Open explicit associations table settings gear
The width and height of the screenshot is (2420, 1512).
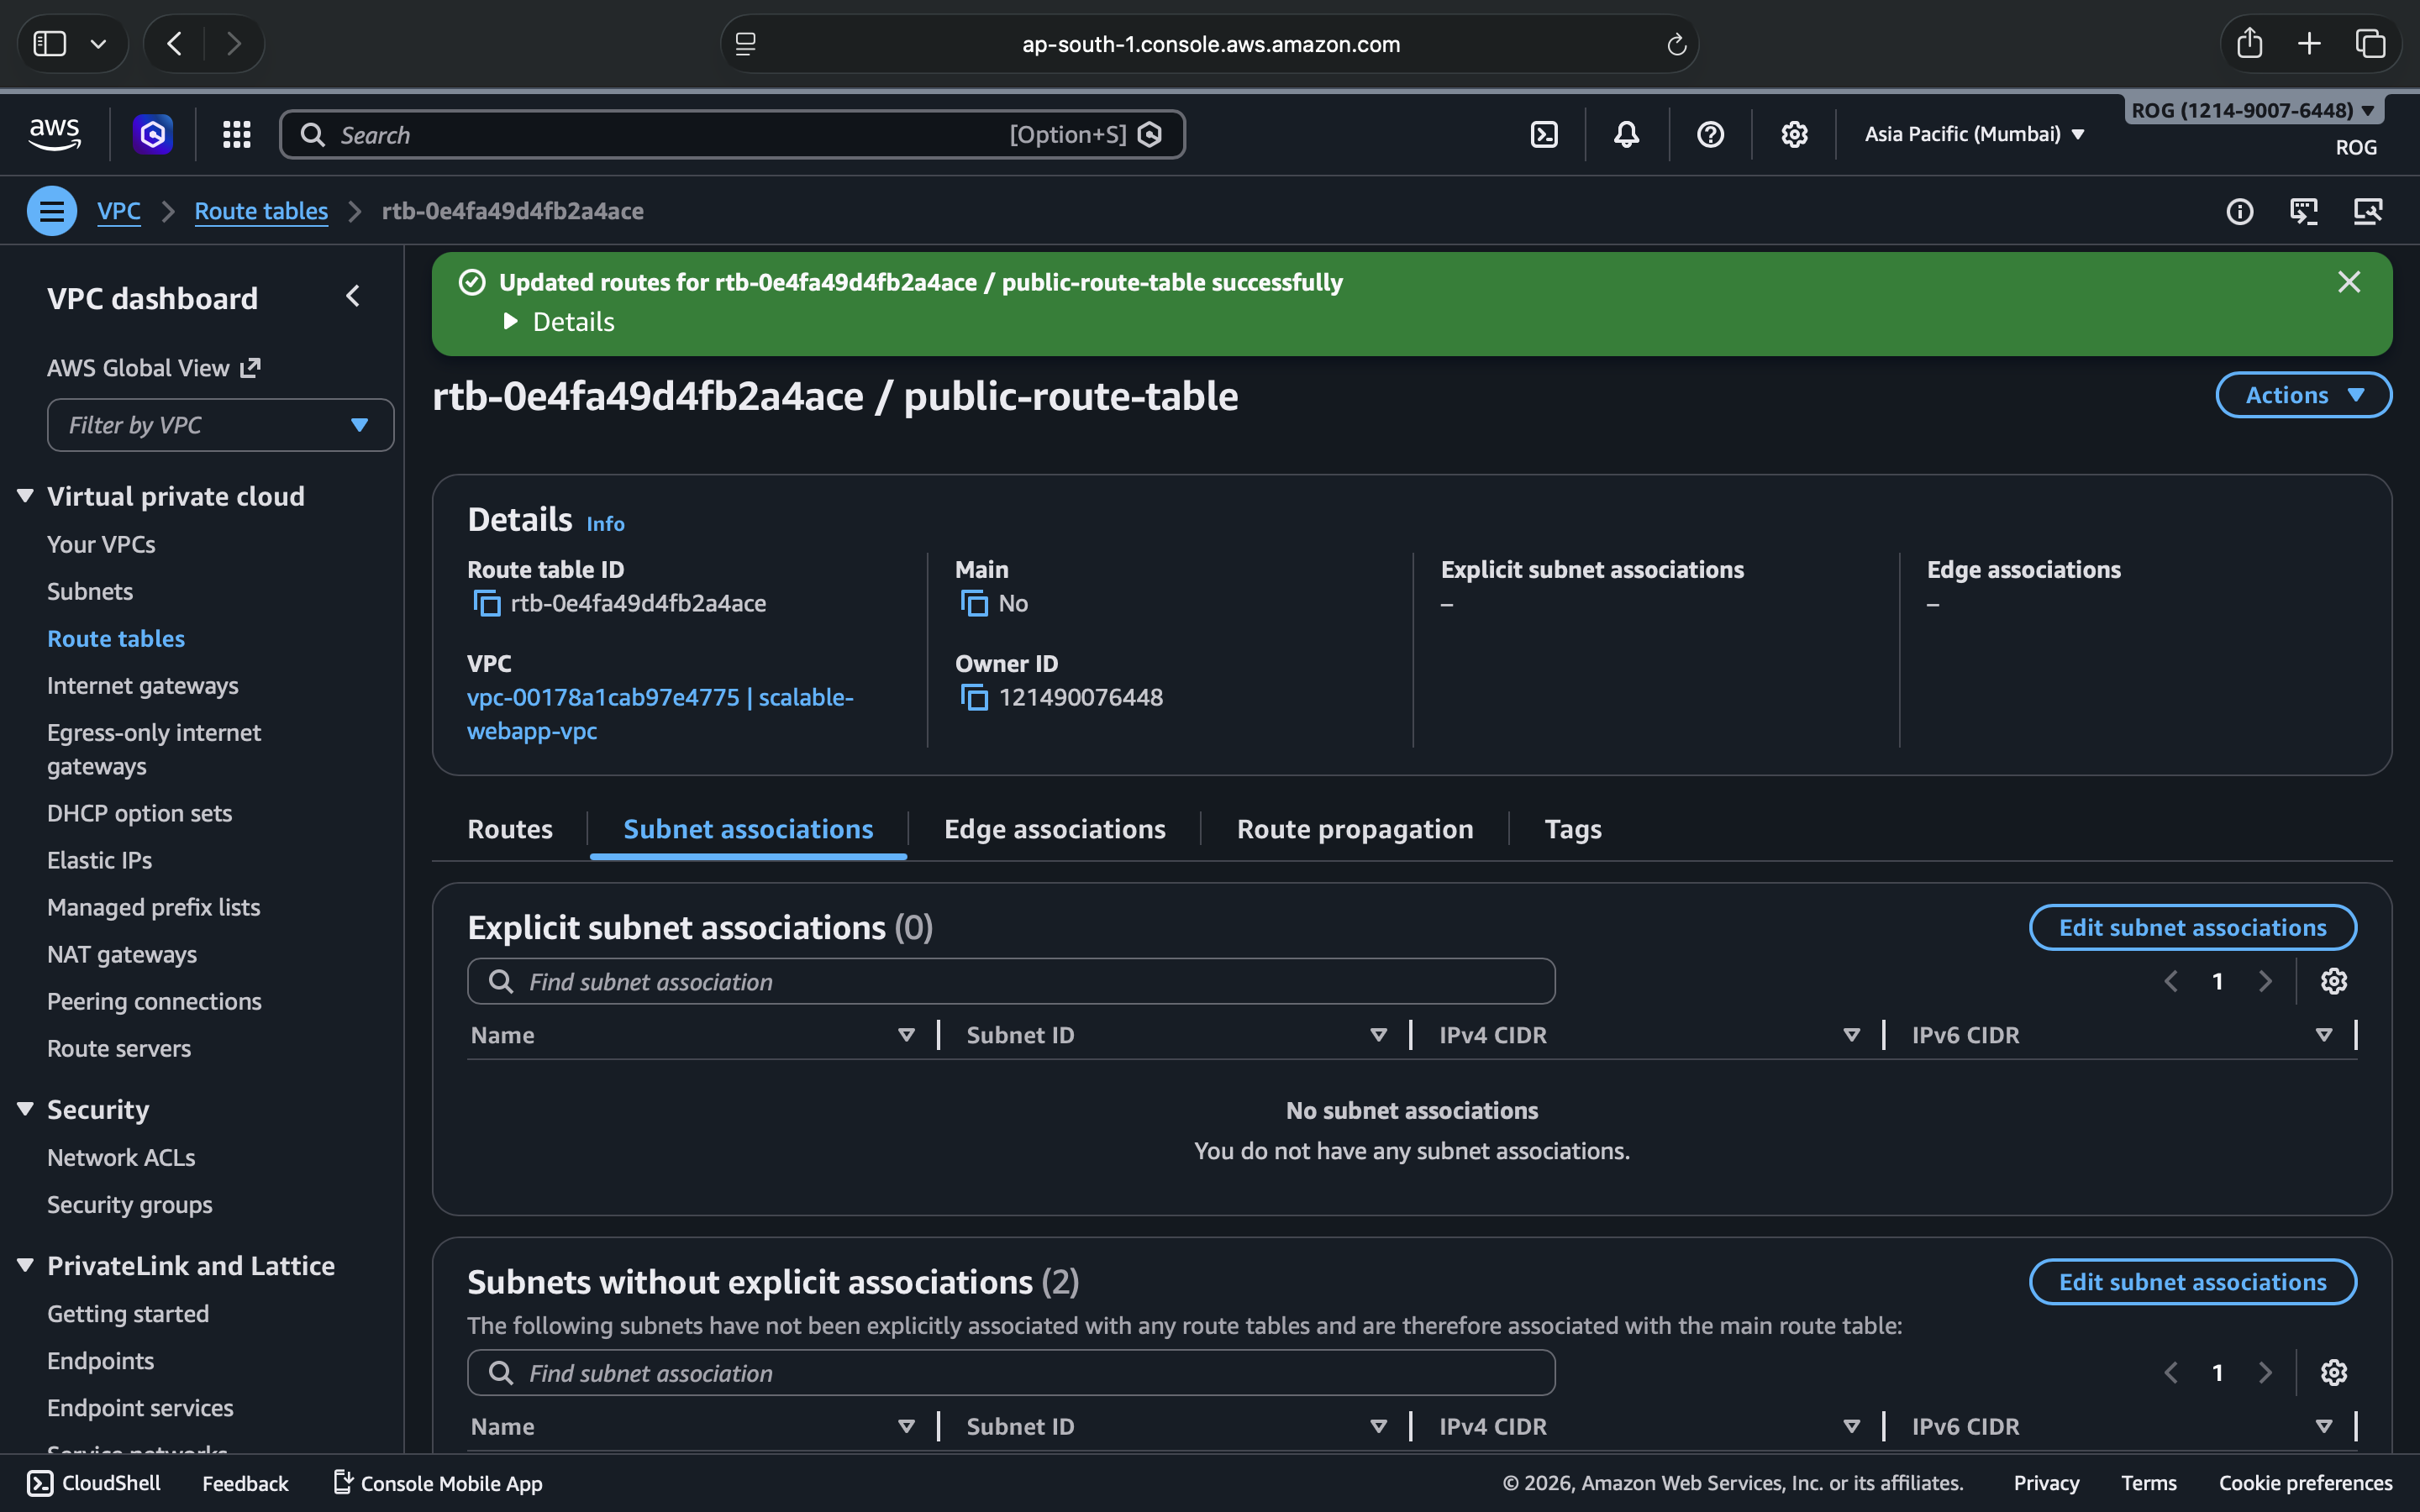[2333, 981]
